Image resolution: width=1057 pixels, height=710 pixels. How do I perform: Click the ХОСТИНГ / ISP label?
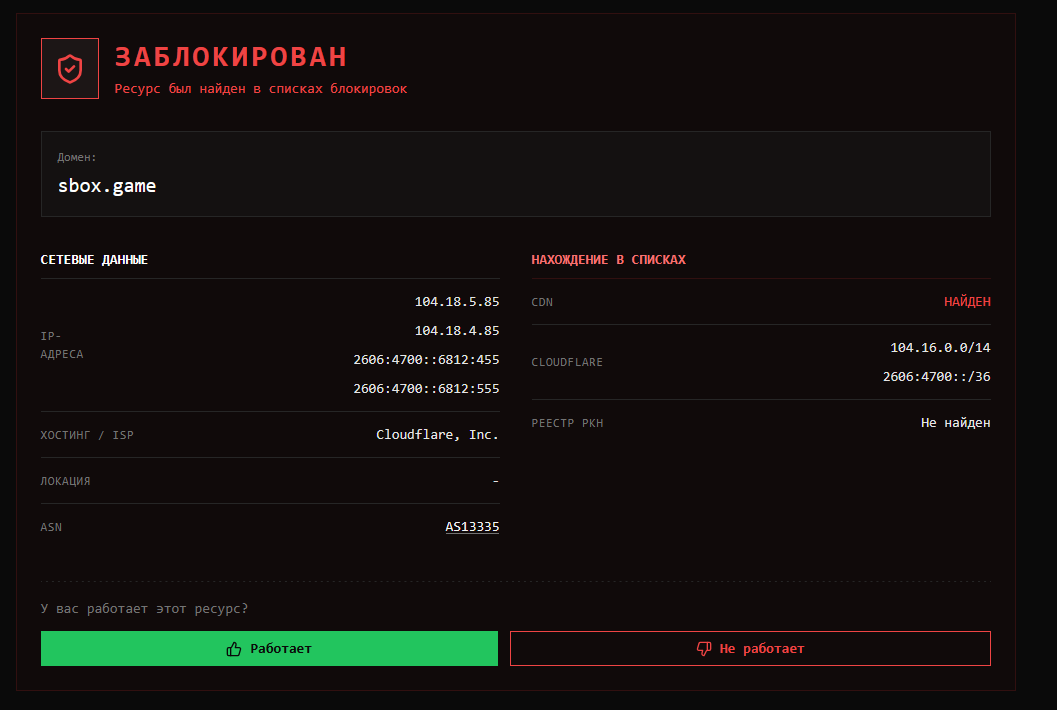click(x=87, y=435)
